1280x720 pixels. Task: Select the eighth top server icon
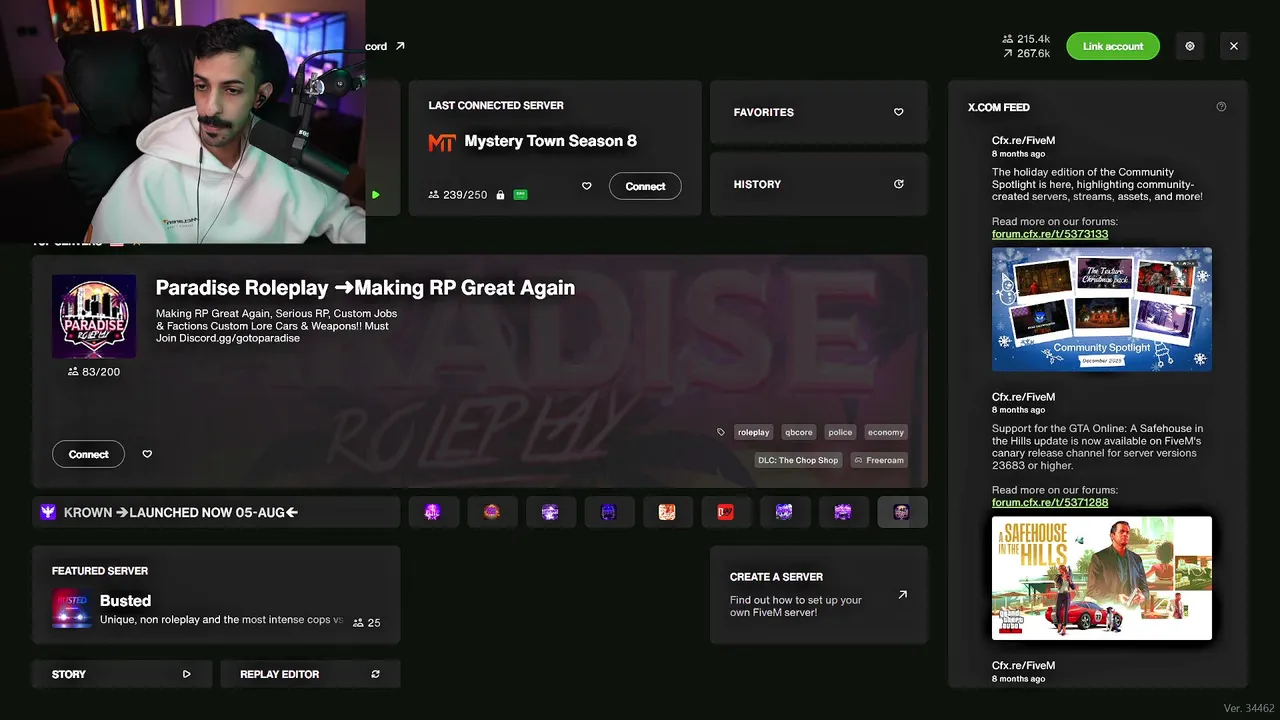843,512
